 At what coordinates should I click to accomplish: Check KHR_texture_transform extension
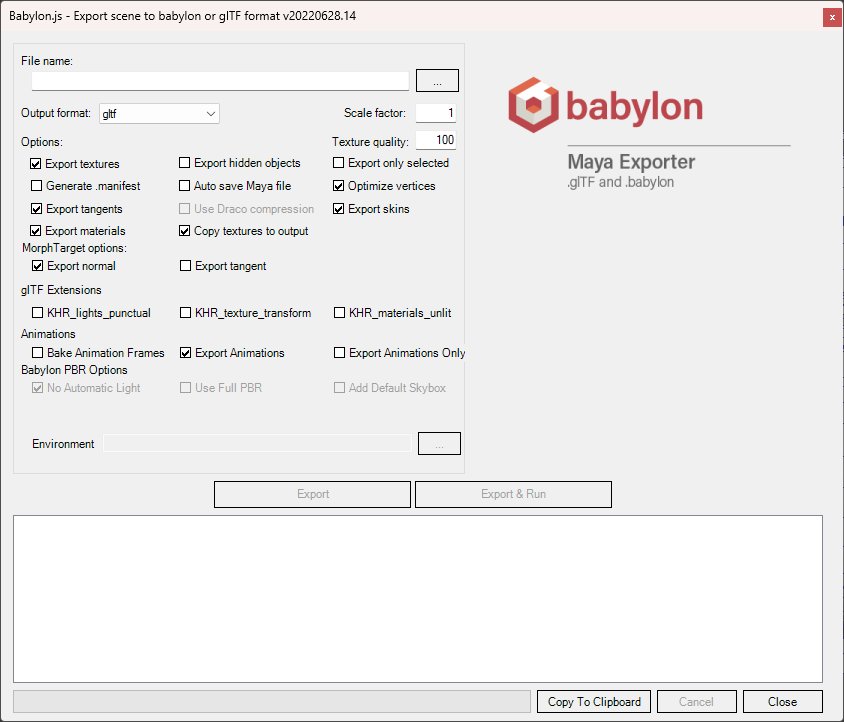185,313
